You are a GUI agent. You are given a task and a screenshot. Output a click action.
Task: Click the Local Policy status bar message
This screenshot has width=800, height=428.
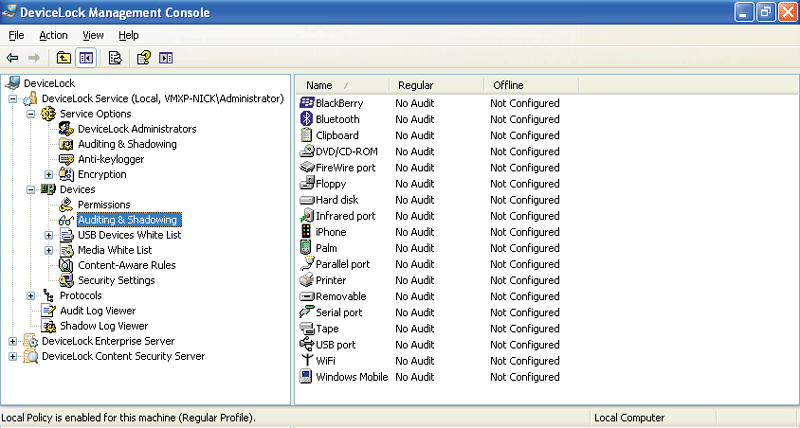[129, 418]
